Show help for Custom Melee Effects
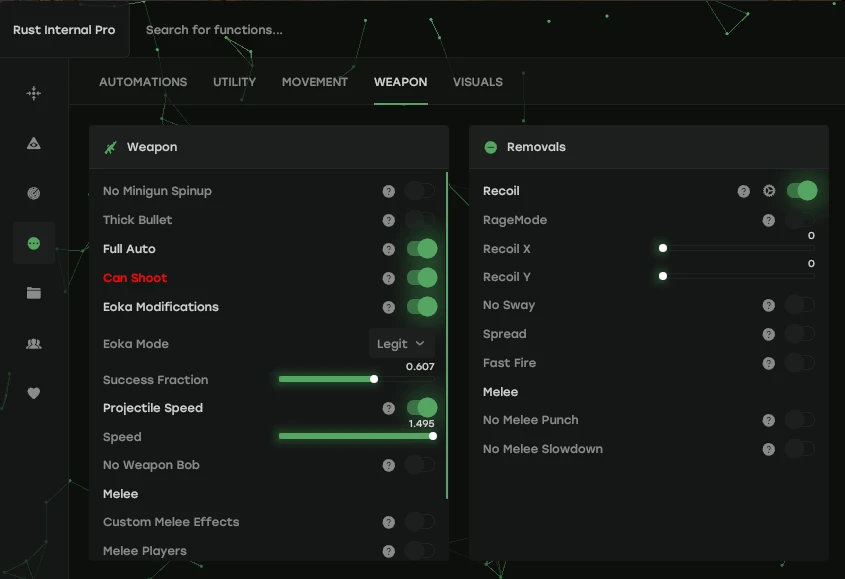Image resolution: width=845 pixels, height=579 pixels. click(389, 522)
